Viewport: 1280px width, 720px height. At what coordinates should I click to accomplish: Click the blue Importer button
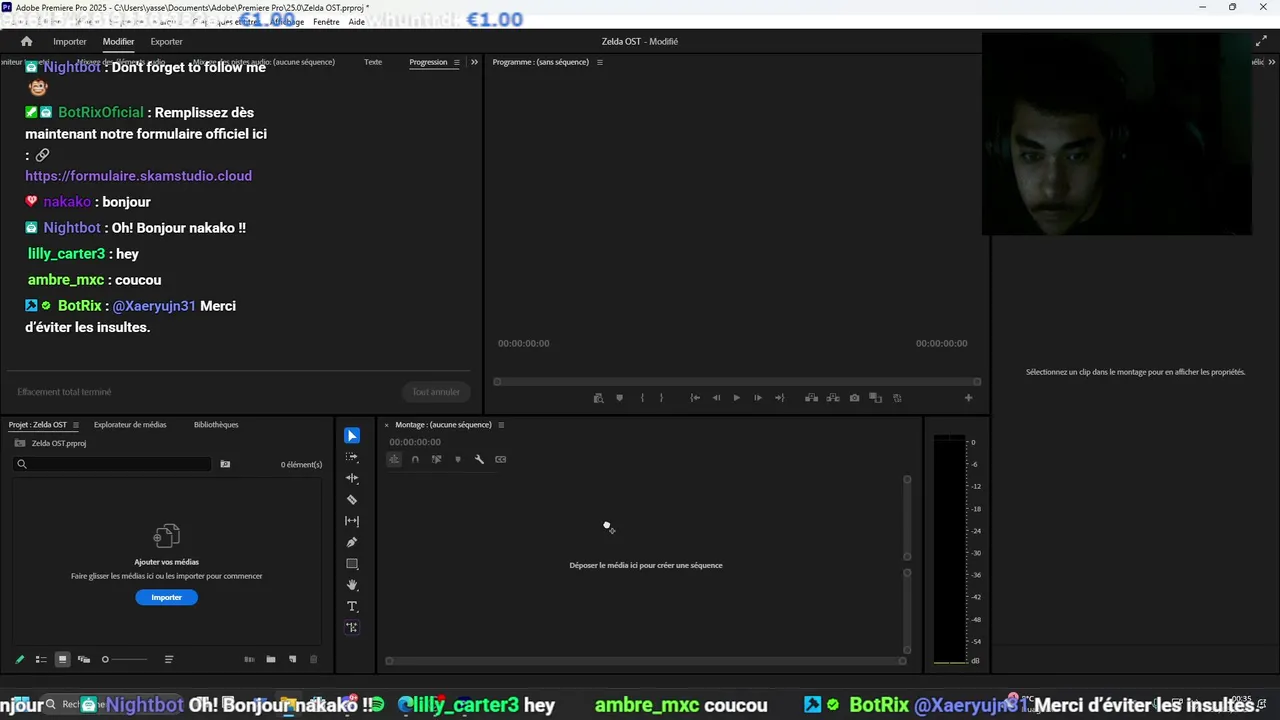point(167,597)
